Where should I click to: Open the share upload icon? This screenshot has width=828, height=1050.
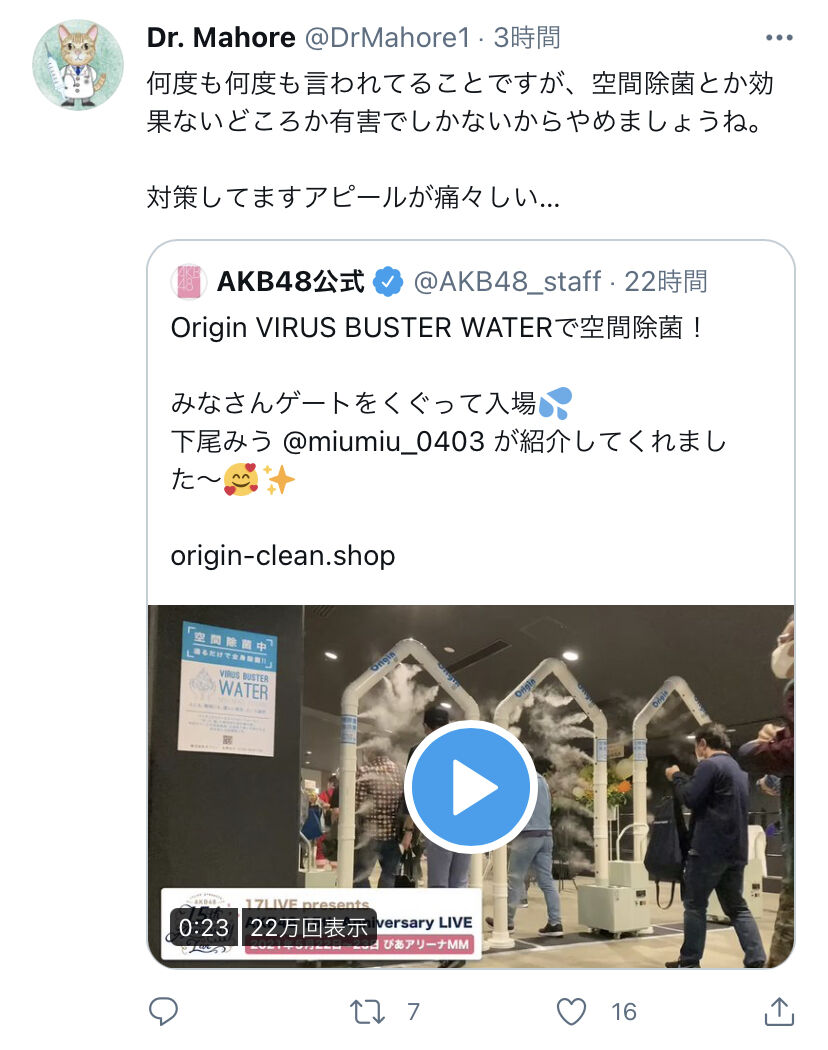click(x=779, y=1011)
